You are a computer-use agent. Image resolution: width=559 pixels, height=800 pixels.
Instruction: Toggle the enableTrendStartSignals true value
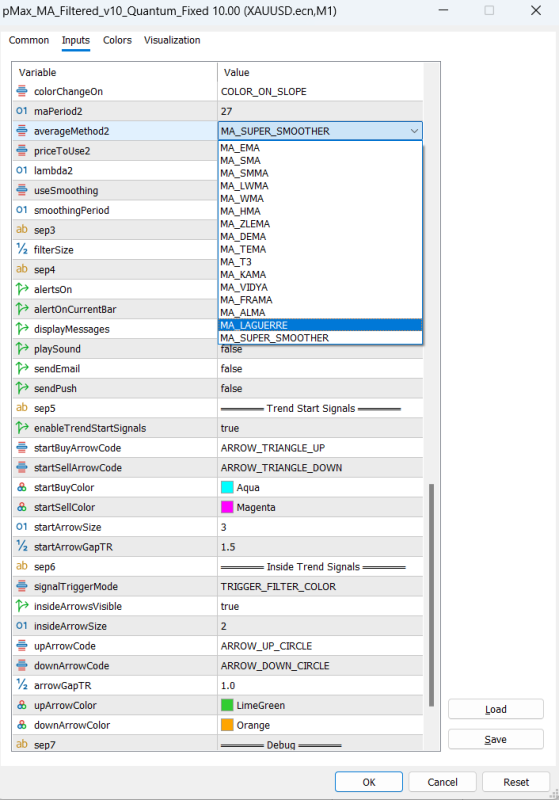(320, 428)
